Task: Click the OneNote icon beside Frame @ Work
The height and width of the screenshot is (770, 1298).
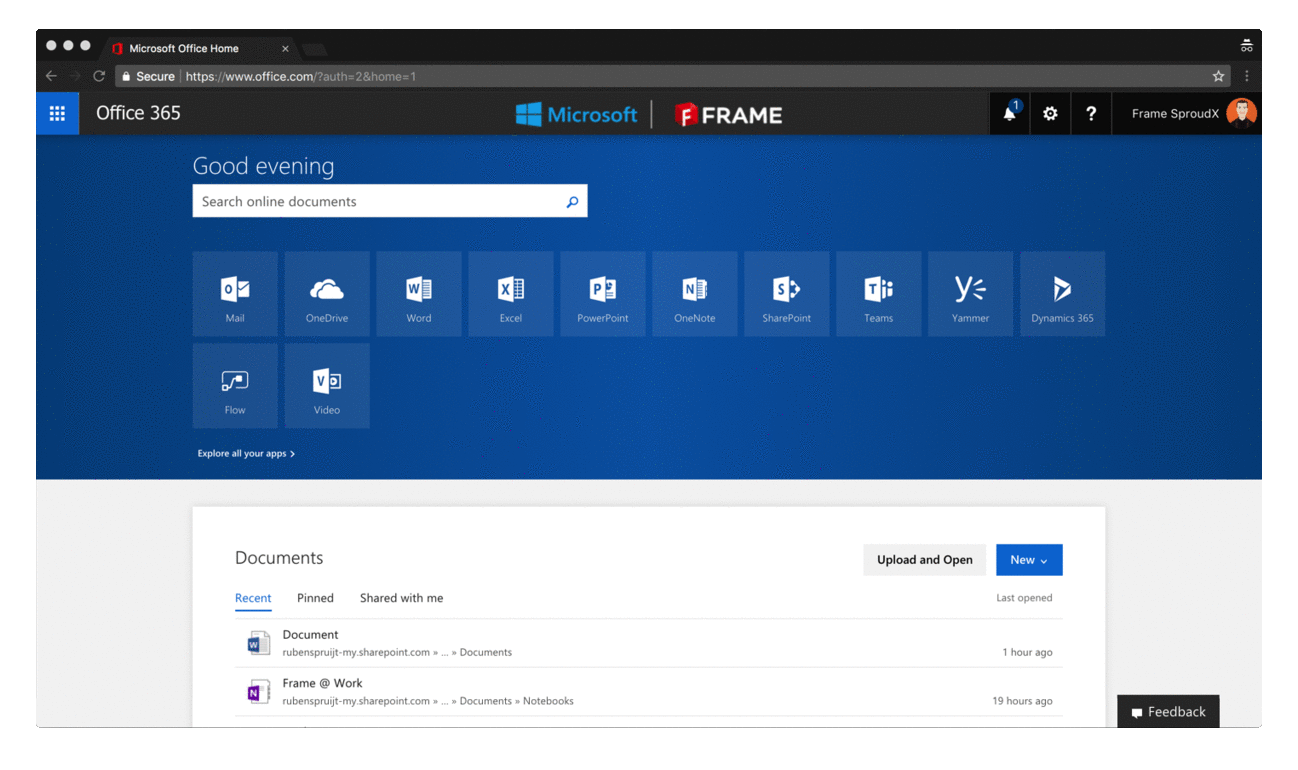Action: (x=259, y=692)
